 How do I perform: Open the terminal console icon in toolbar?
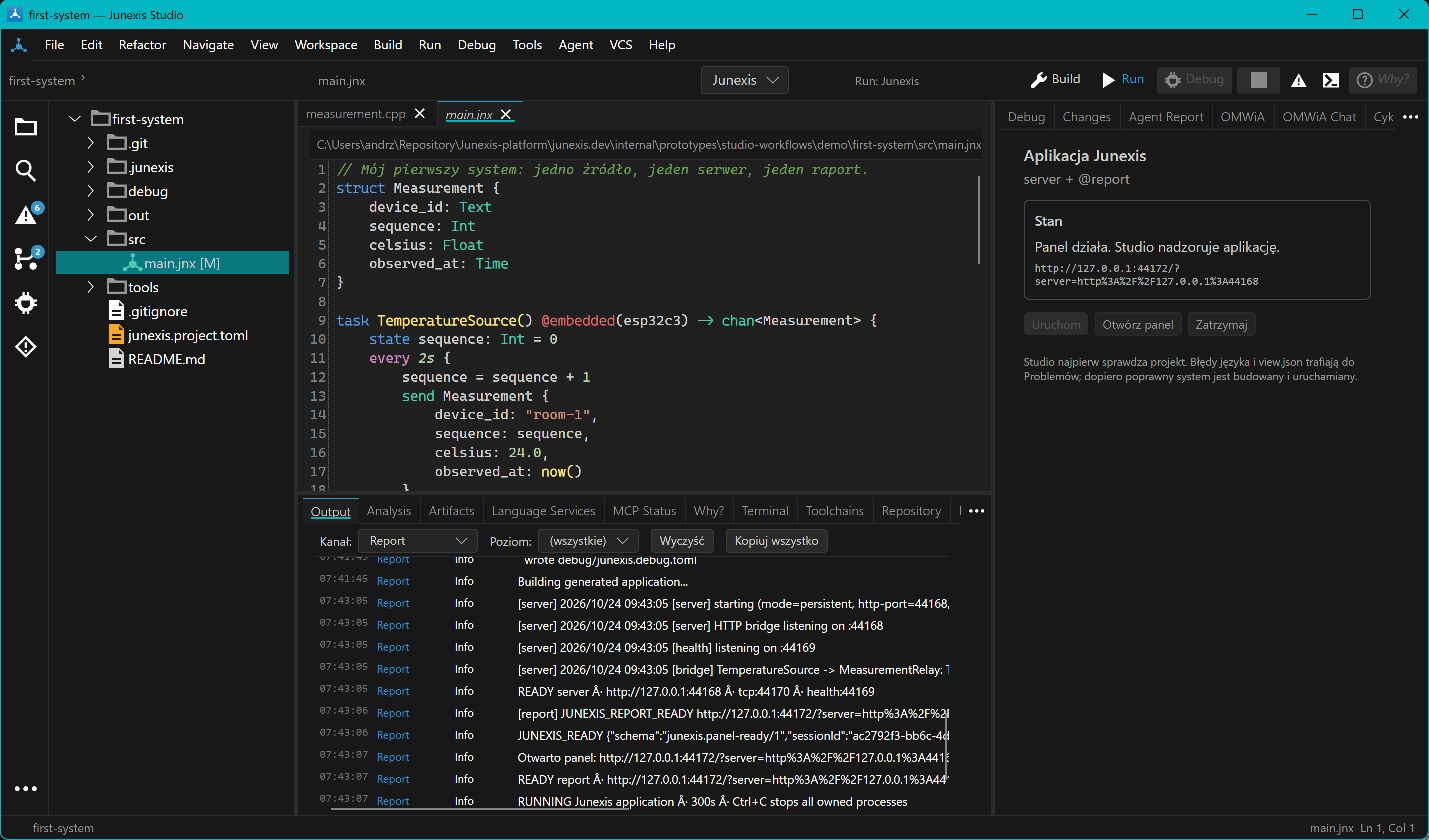pyautogui.click(x=1331, y=80)
